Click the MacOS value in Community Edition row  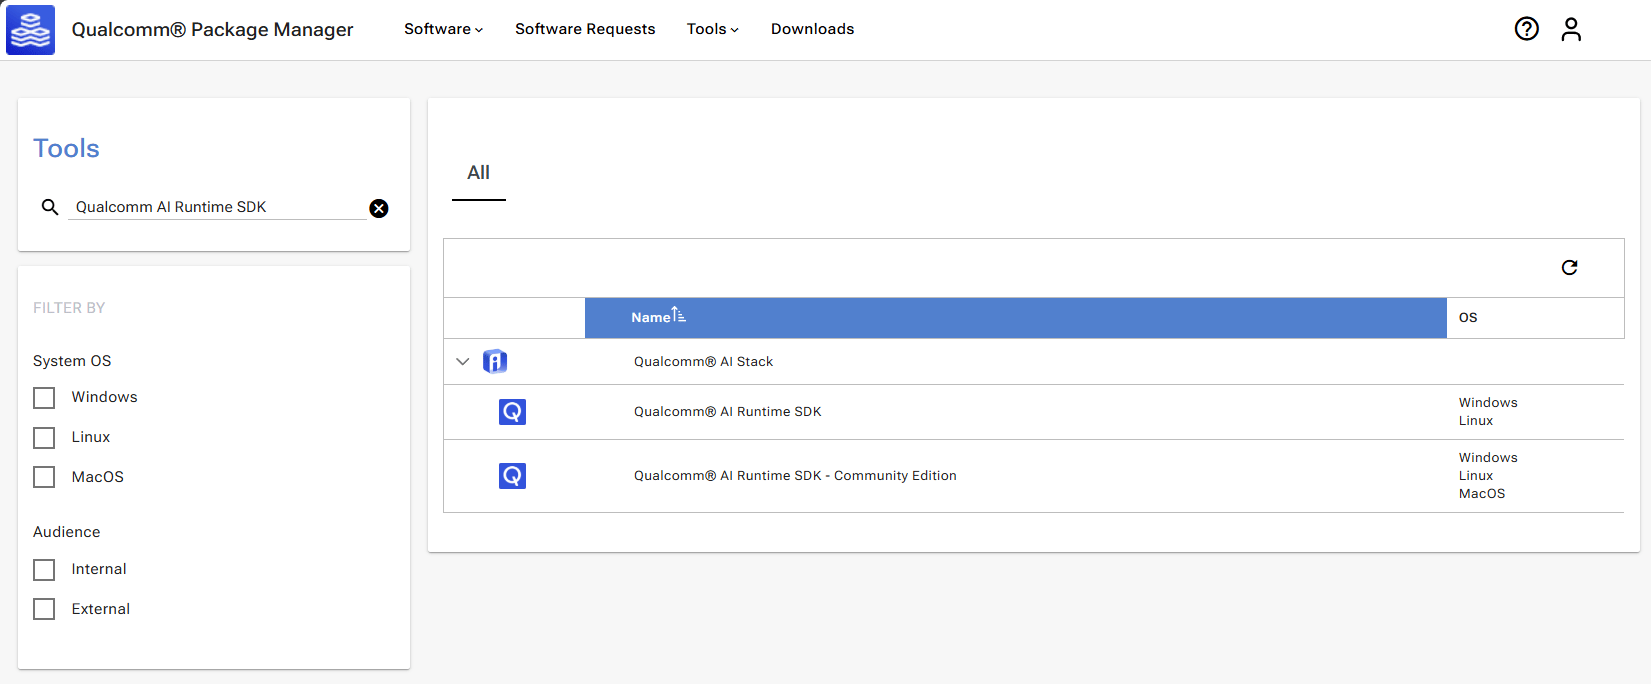(1482, 494)
